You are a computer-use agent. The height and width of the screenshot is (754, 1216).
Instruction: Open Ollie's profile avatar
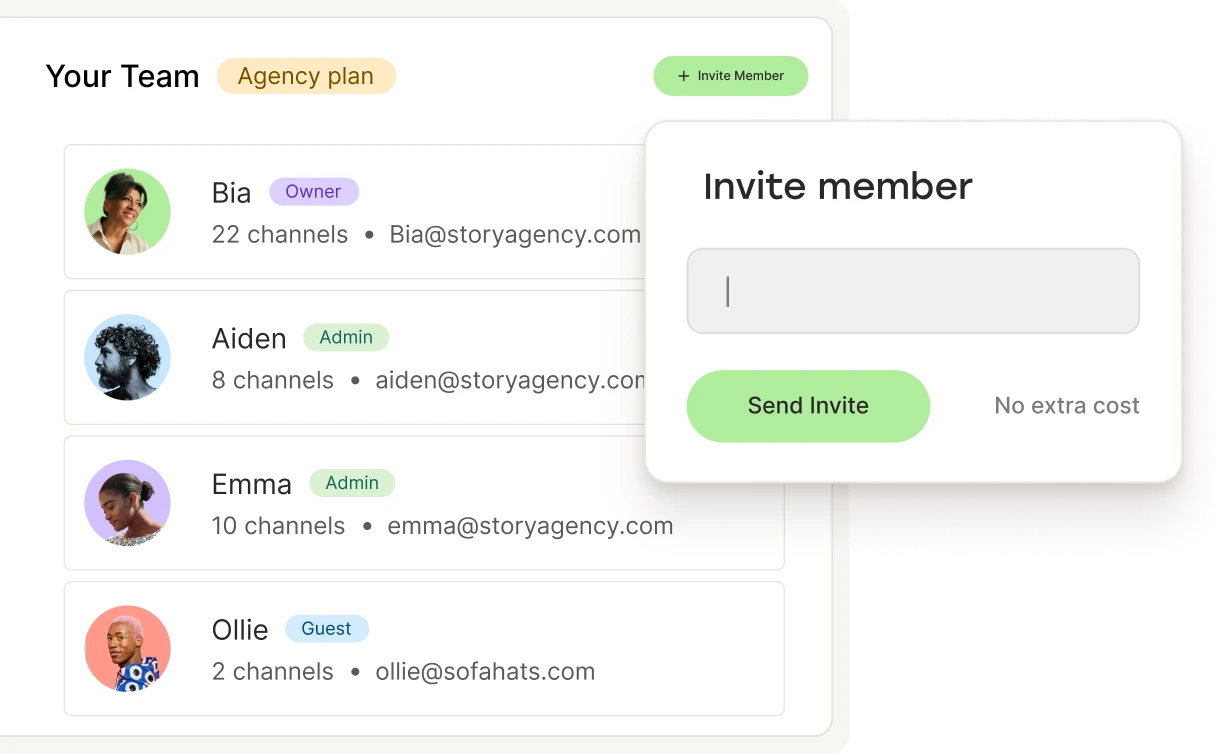[127, 649]
